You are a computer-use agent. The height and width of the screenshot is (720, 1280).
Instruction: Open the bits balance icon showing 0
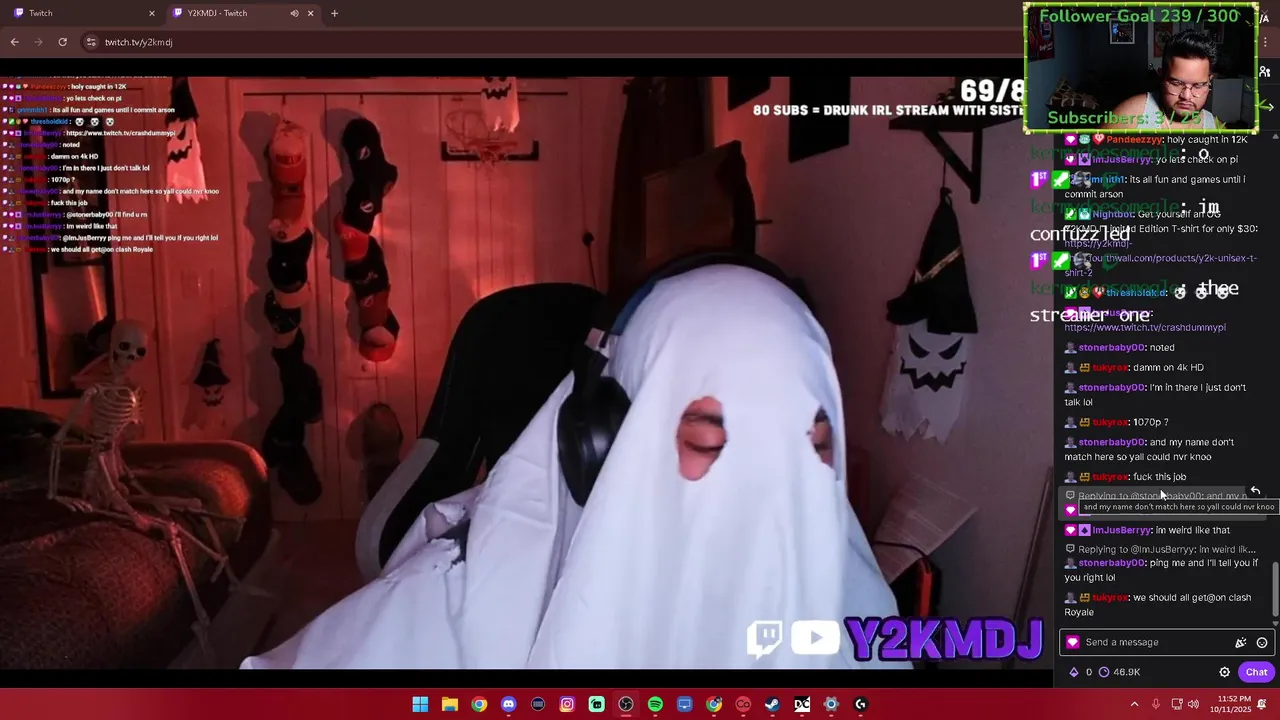[1081, 672]
